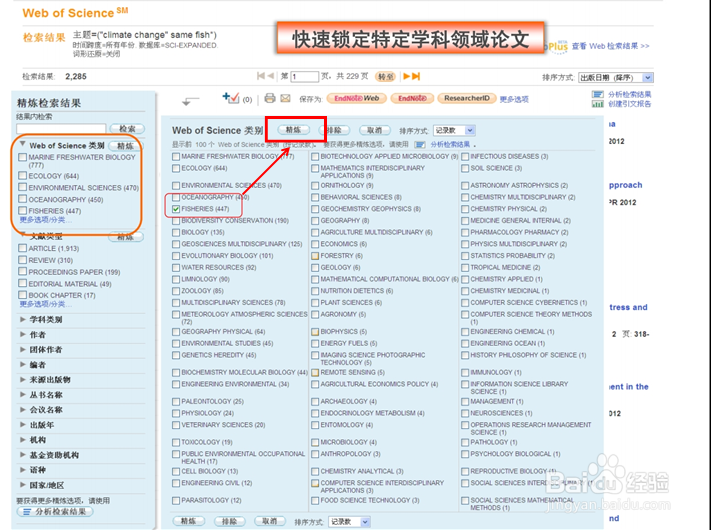Open 更多选项/分类 link under sidebar categories
The image size is (711, 530).
tap(45, 220)
